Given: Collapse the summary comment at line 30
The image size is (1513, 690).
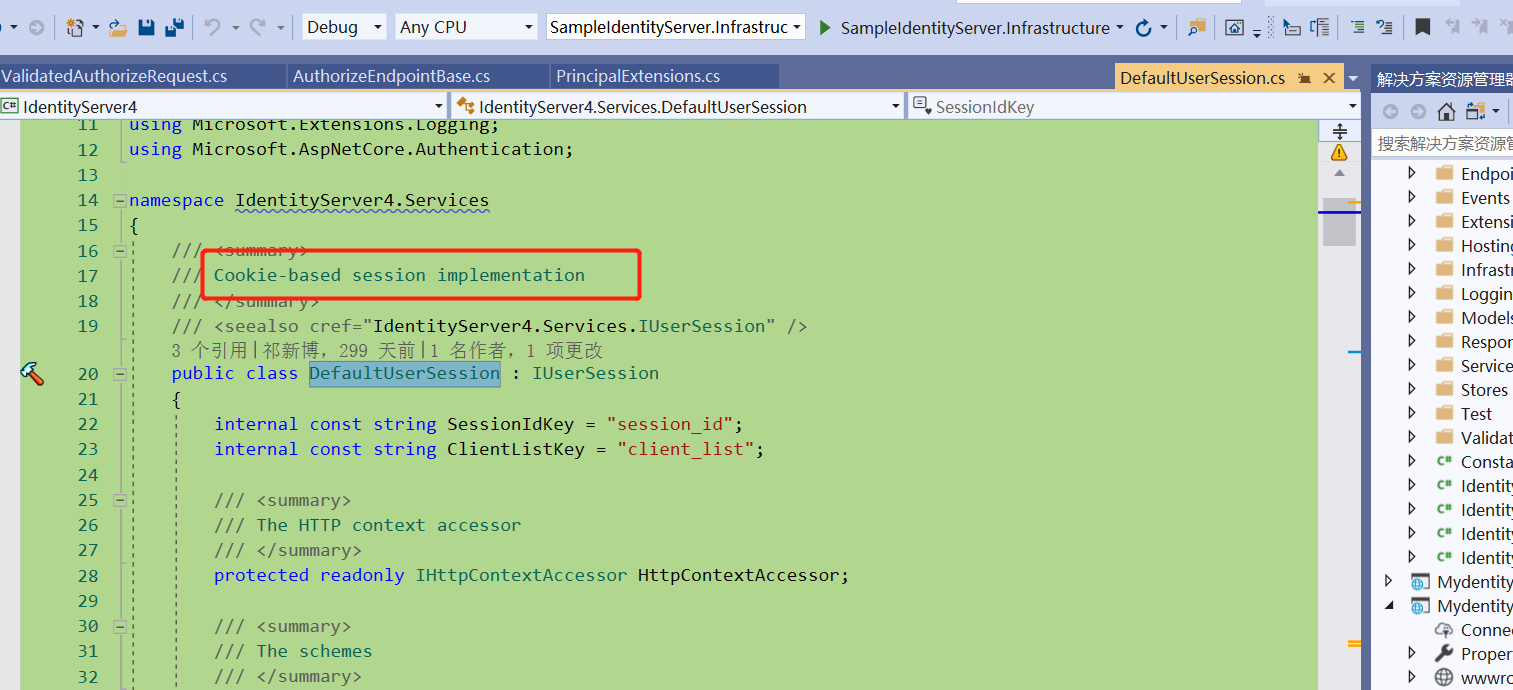Looking at the screenshot, I should [120, 626].
